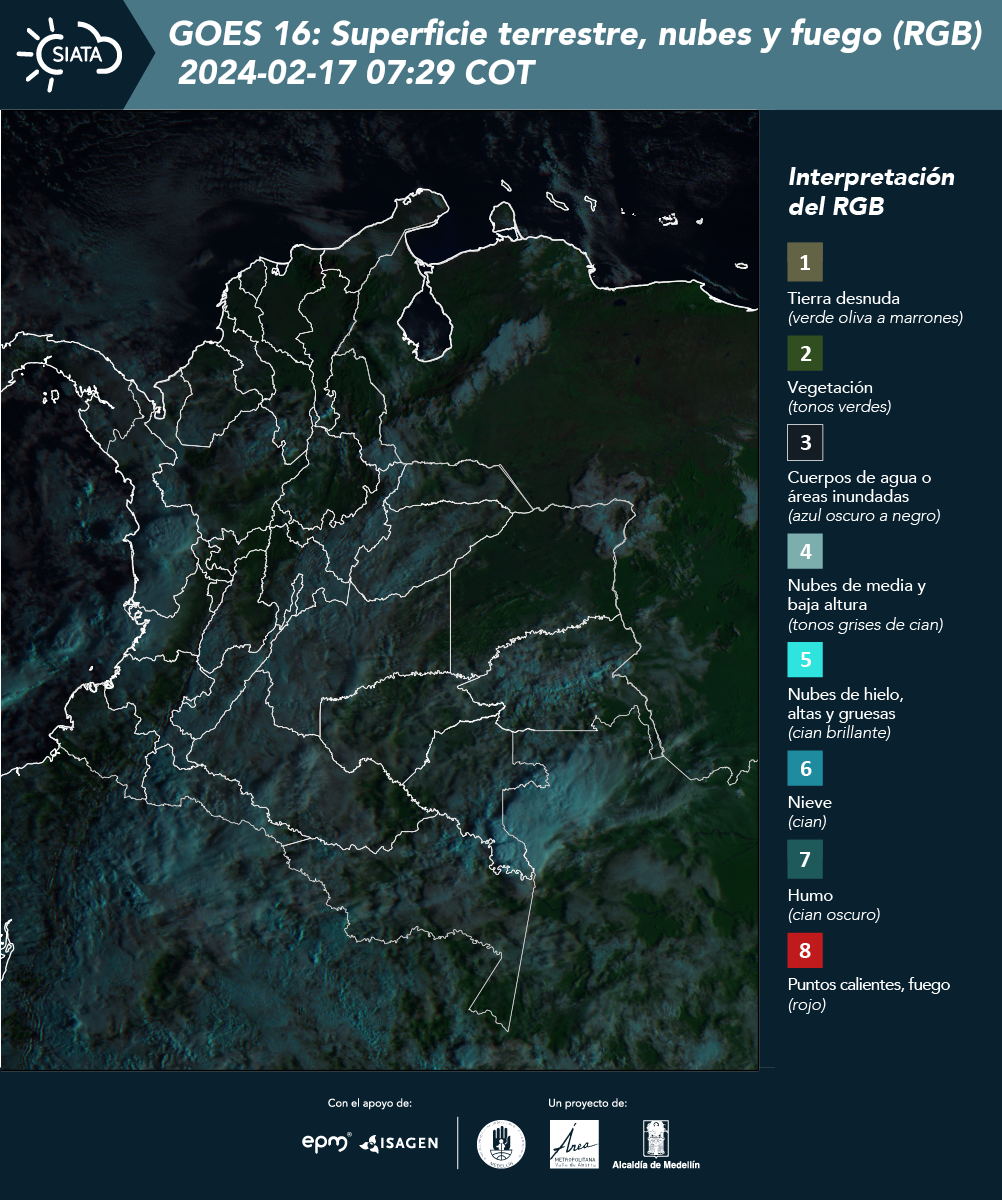Click the '(azul oscuro a negro)' description

coord(864,516)
